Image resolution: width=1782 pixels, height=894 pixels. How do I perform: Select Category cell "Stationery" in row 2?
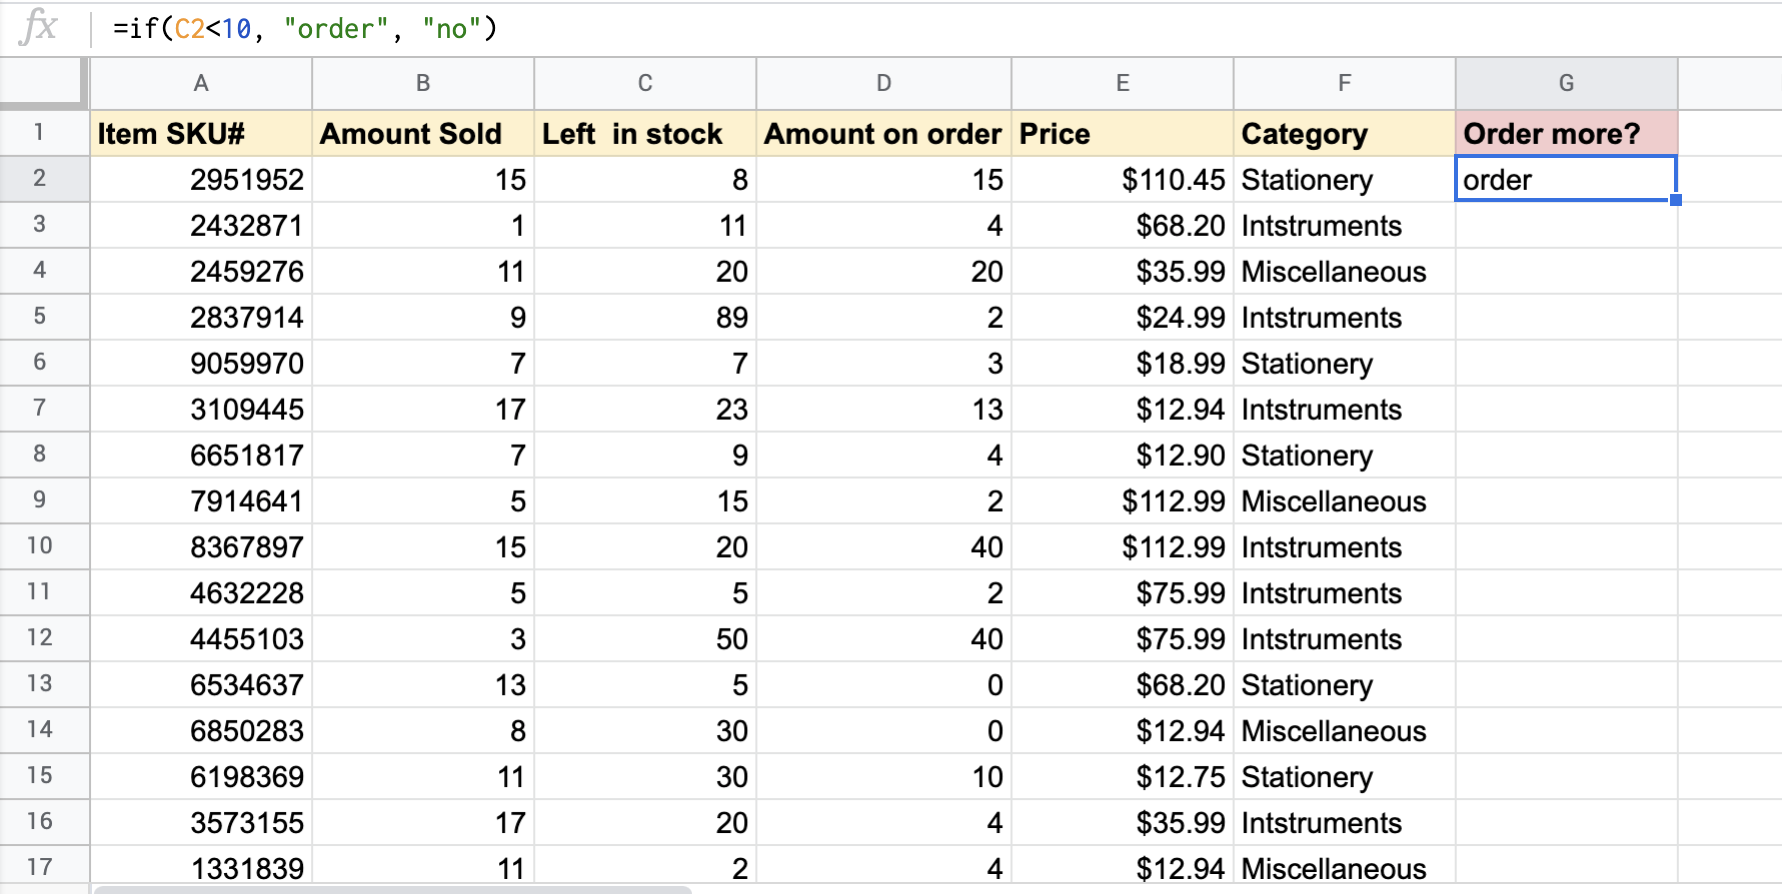1344,179
